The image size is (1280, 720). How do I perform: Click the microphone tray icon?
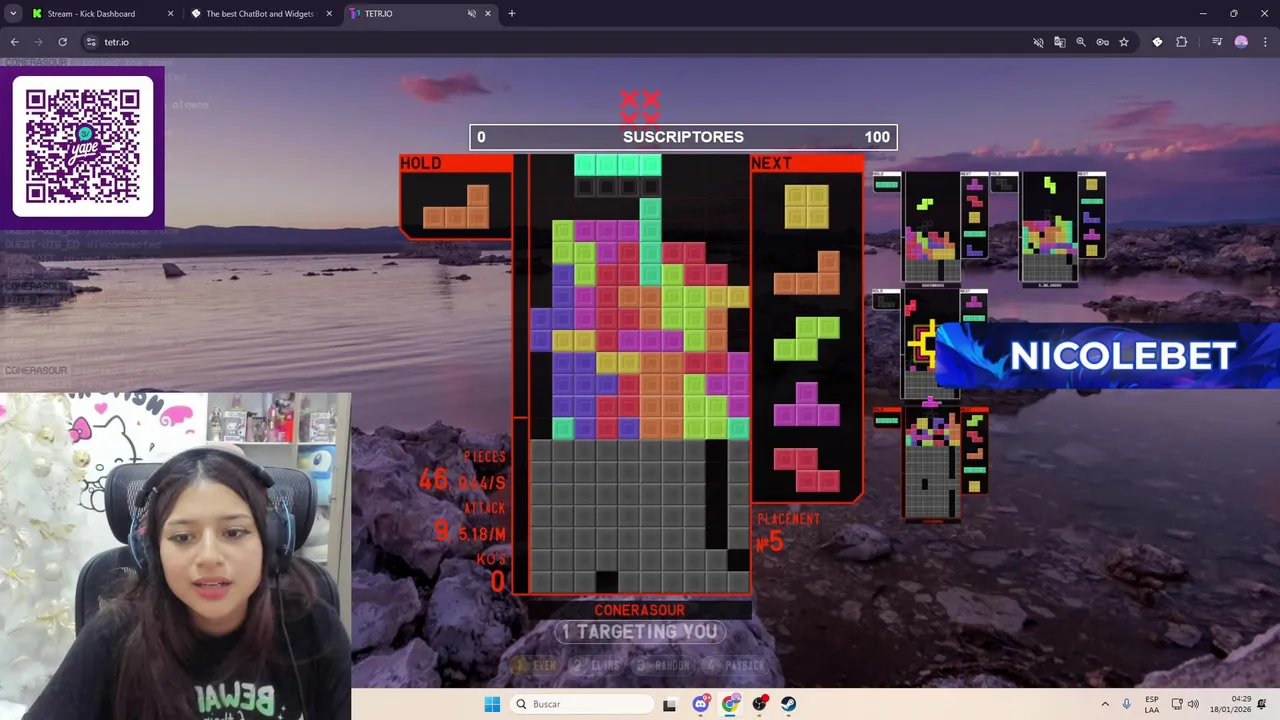[1127, 704]
